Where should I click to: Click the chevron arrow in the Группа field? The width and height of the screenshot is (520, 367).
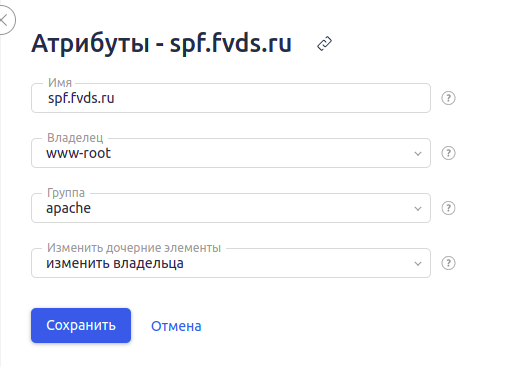tap(418, 209)
